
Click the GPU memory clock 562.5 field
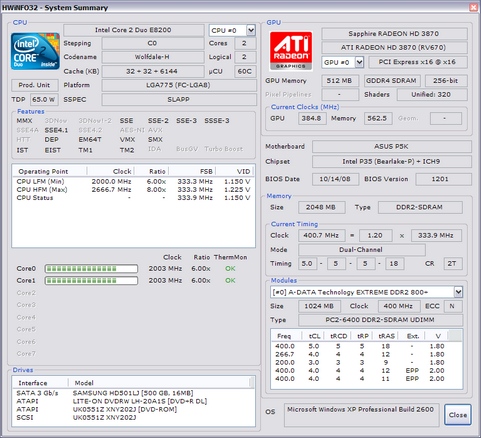click(378, 118)
